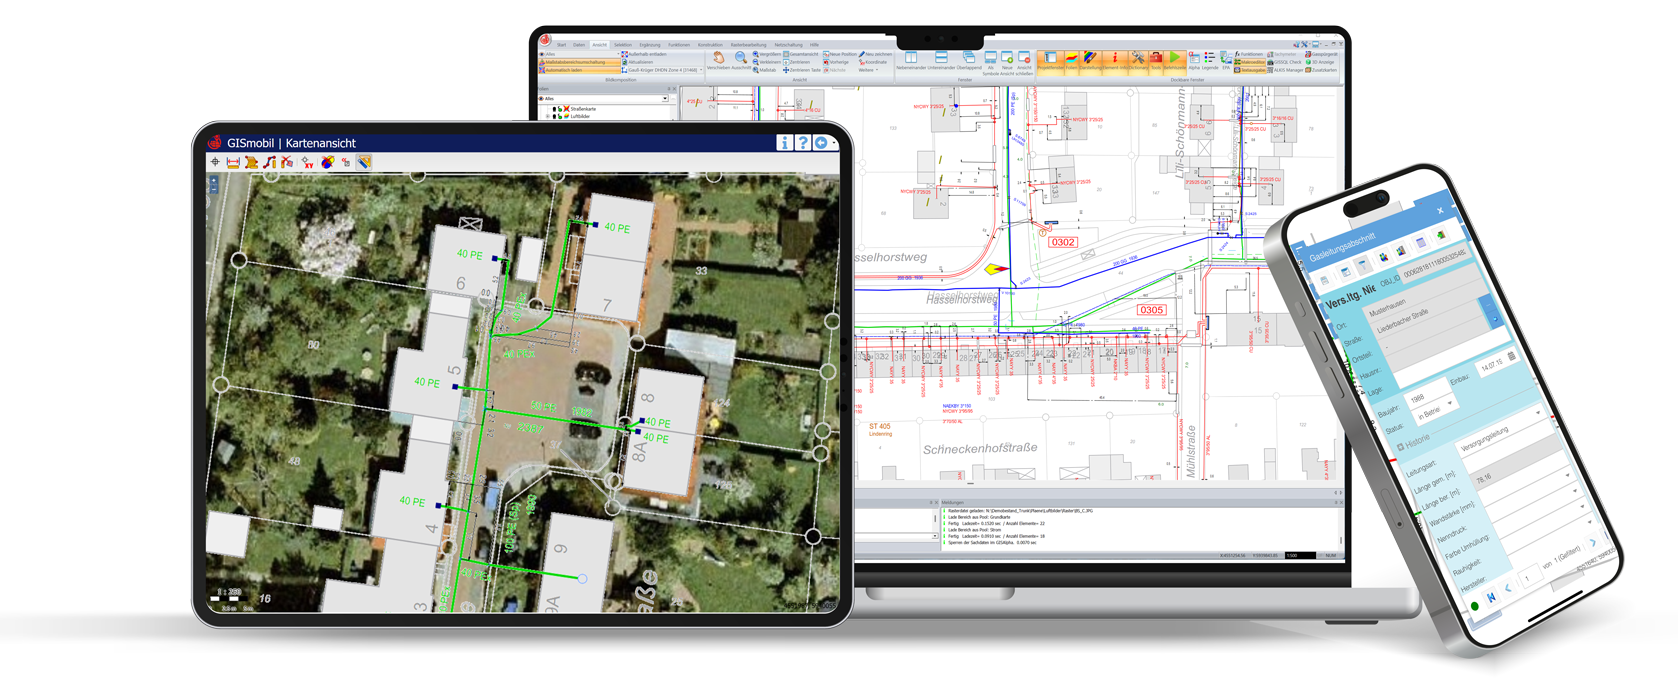Open ALKIS Manager in the laptop ribbon
The height and width of the screenshot is (678, 1678).
pos(1285,70)
